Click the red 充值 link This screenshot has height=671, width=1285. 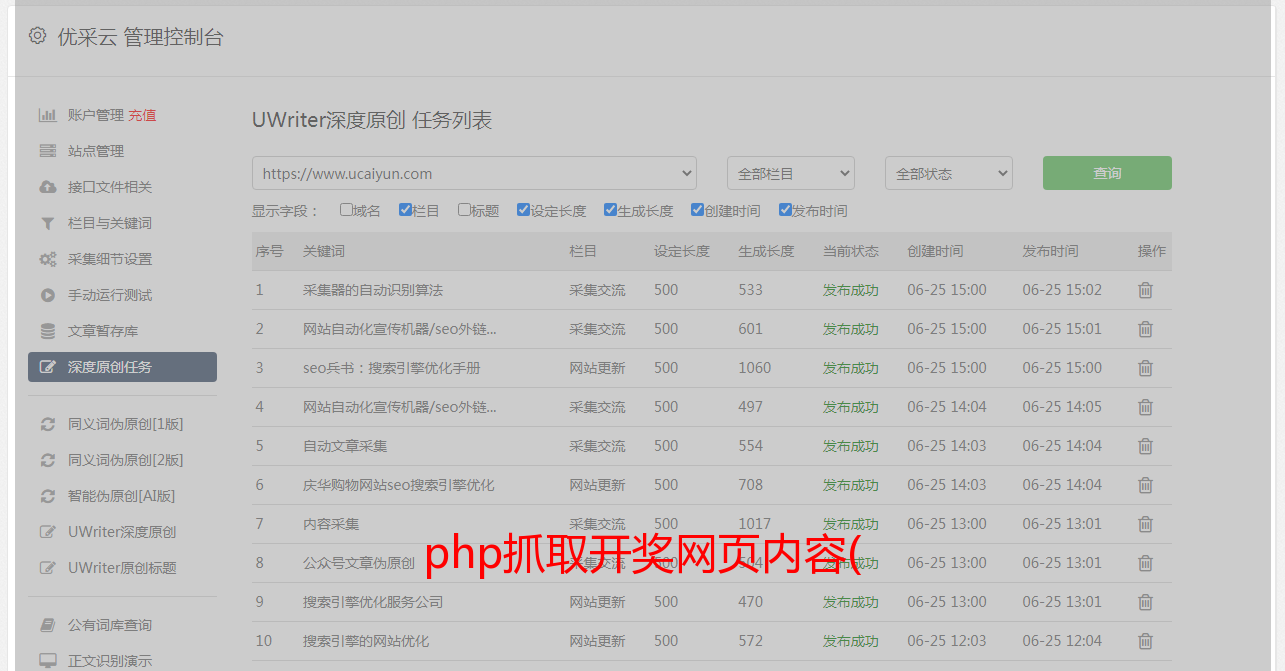(x=142, y=115)
